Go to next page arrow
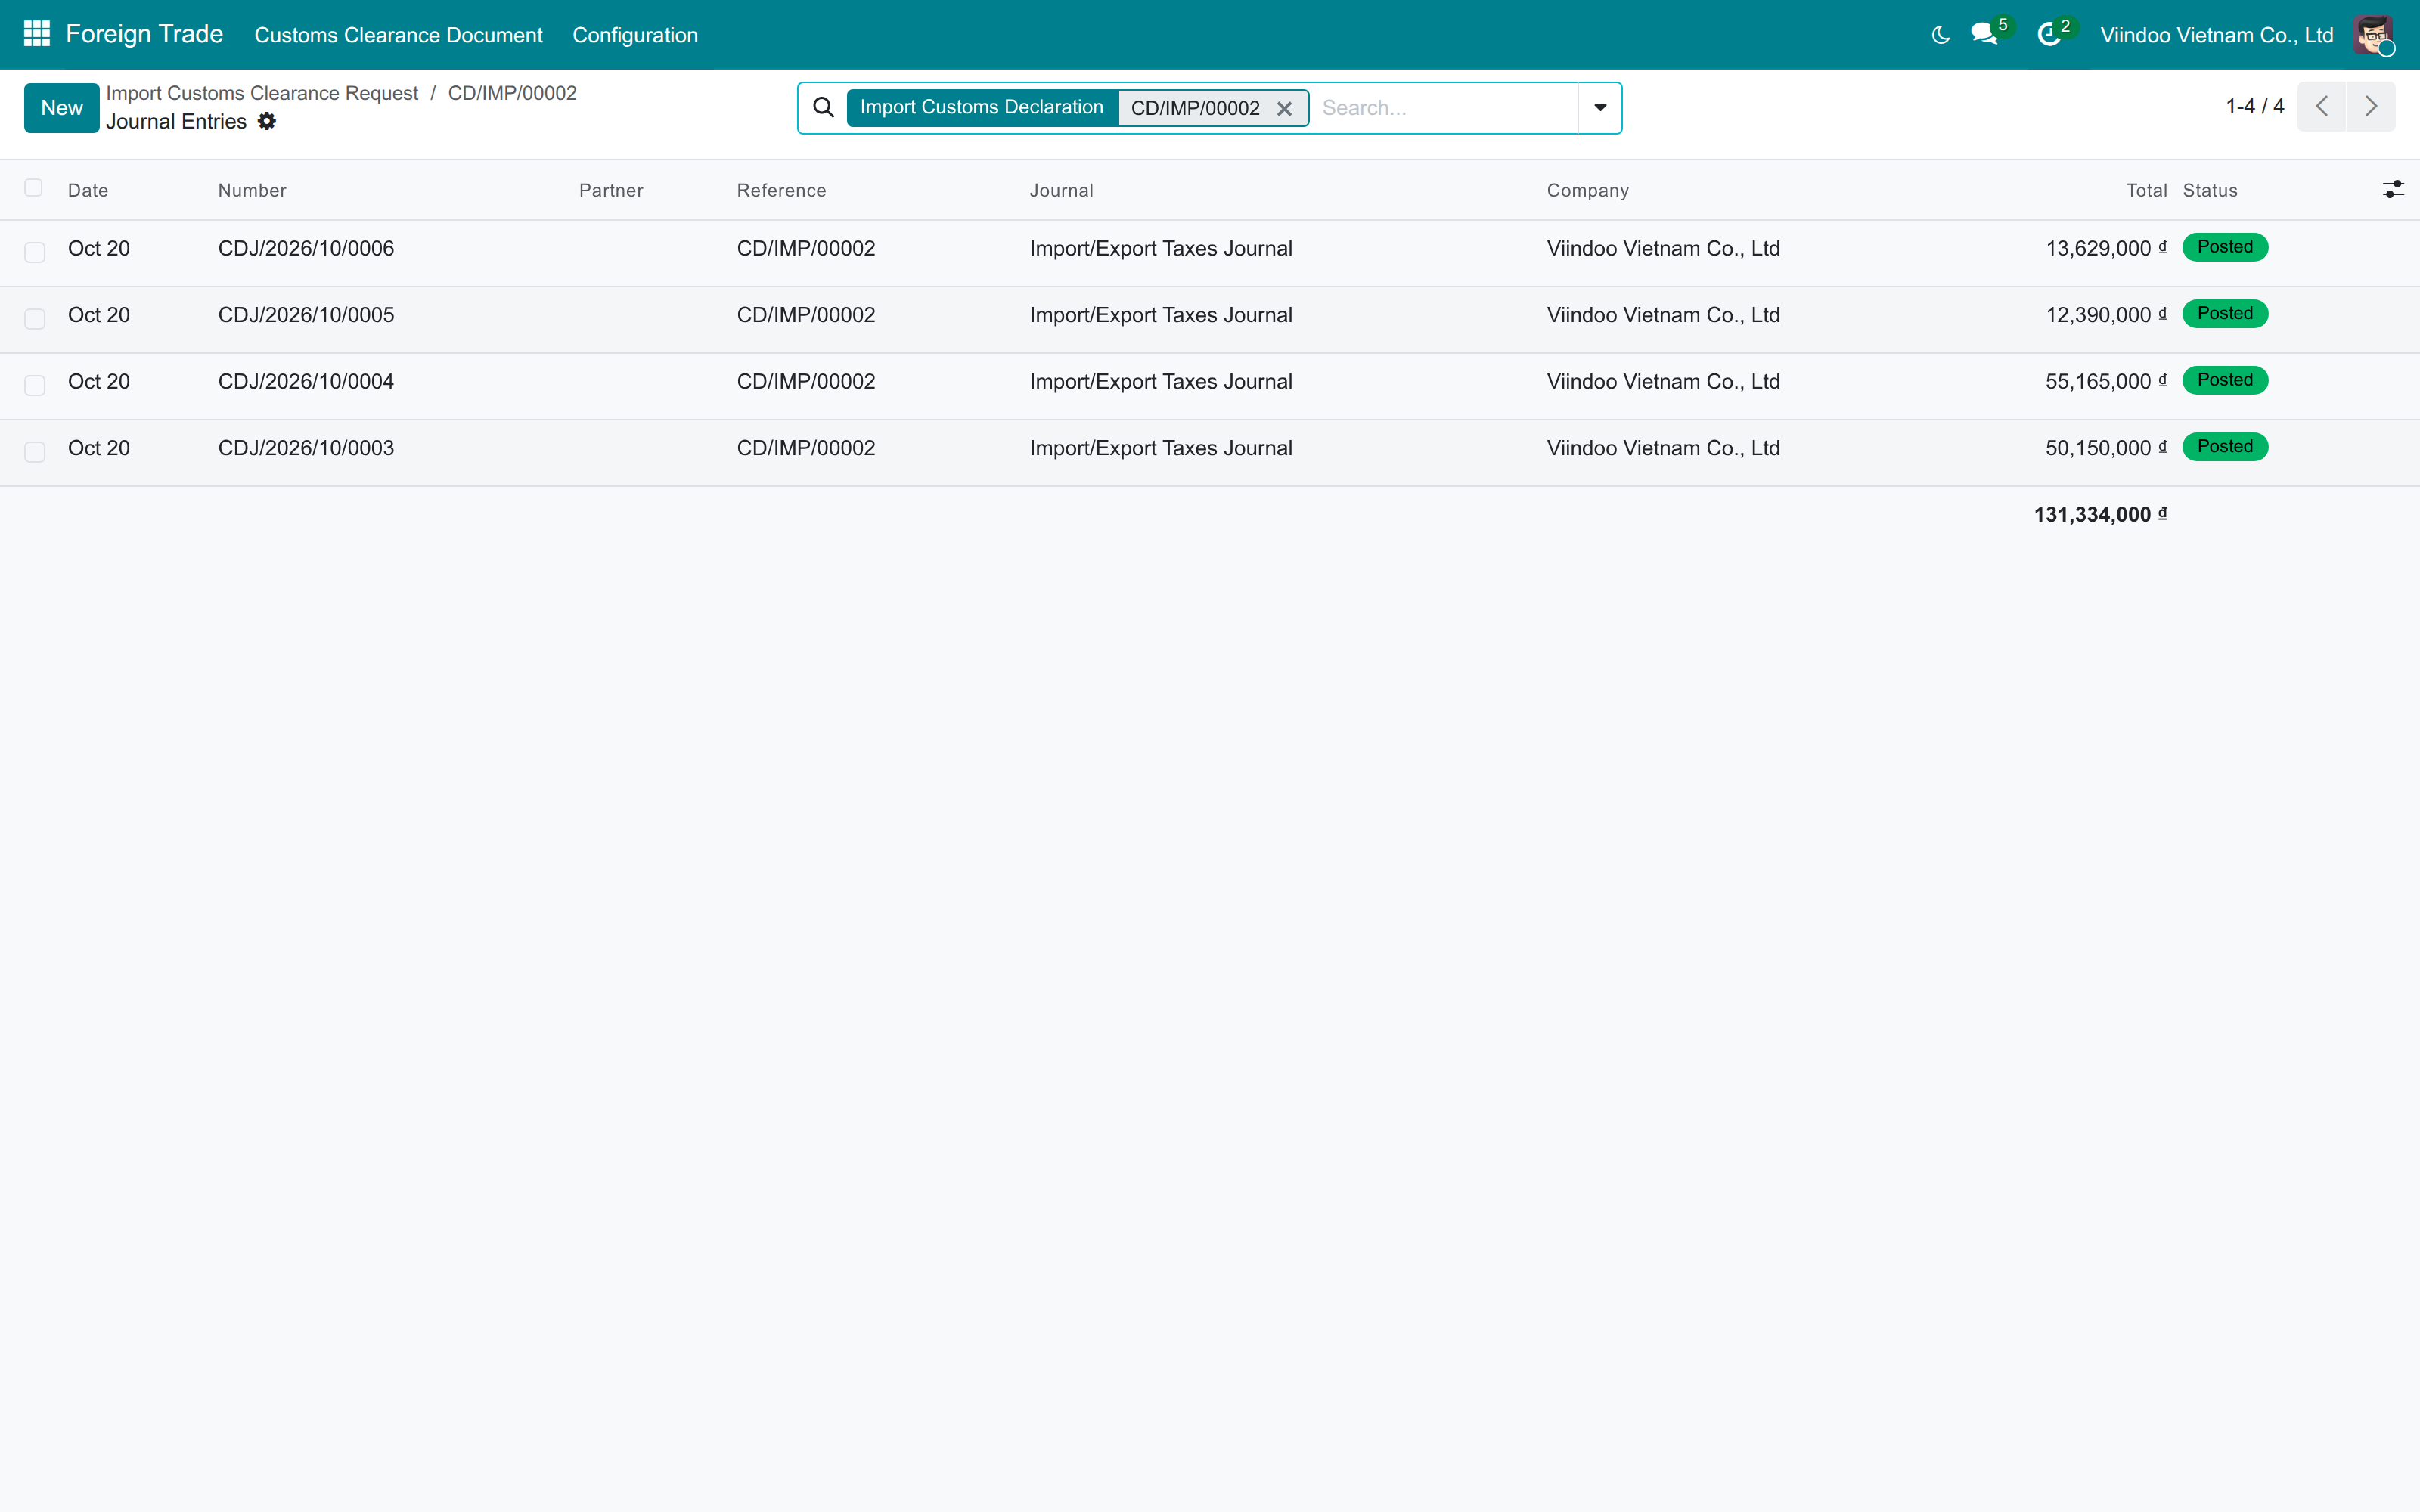This screenshot has height=1512, width=2420. 2371,106
